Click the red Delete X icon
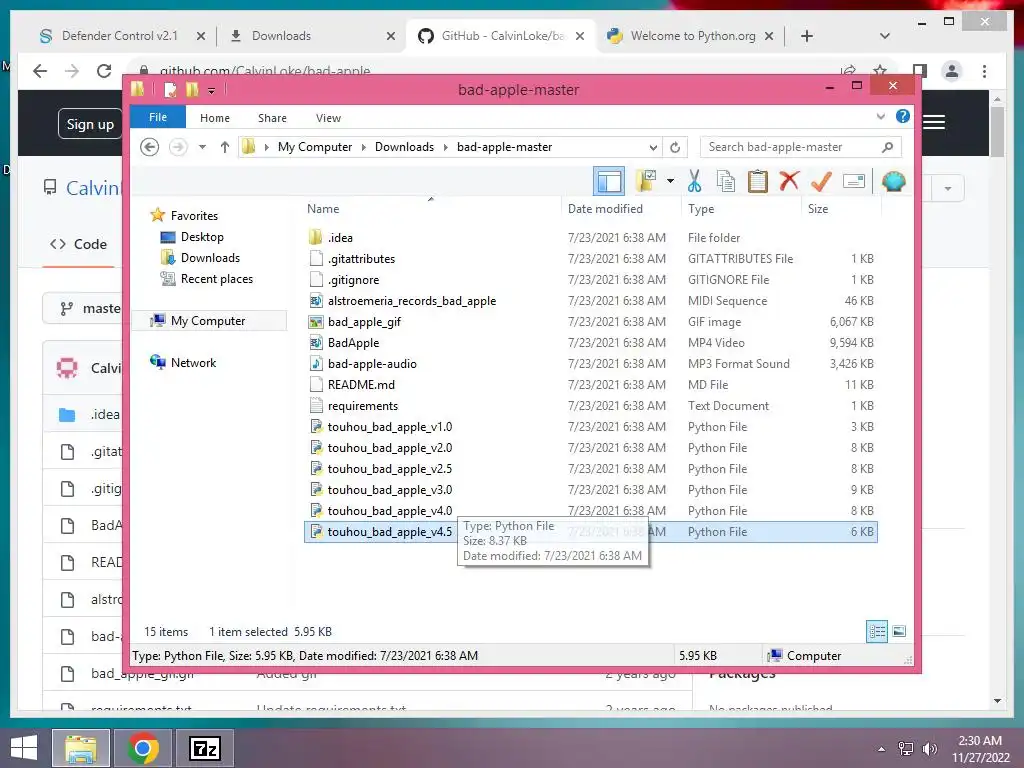1024x768 pixels. pos(789,181)
